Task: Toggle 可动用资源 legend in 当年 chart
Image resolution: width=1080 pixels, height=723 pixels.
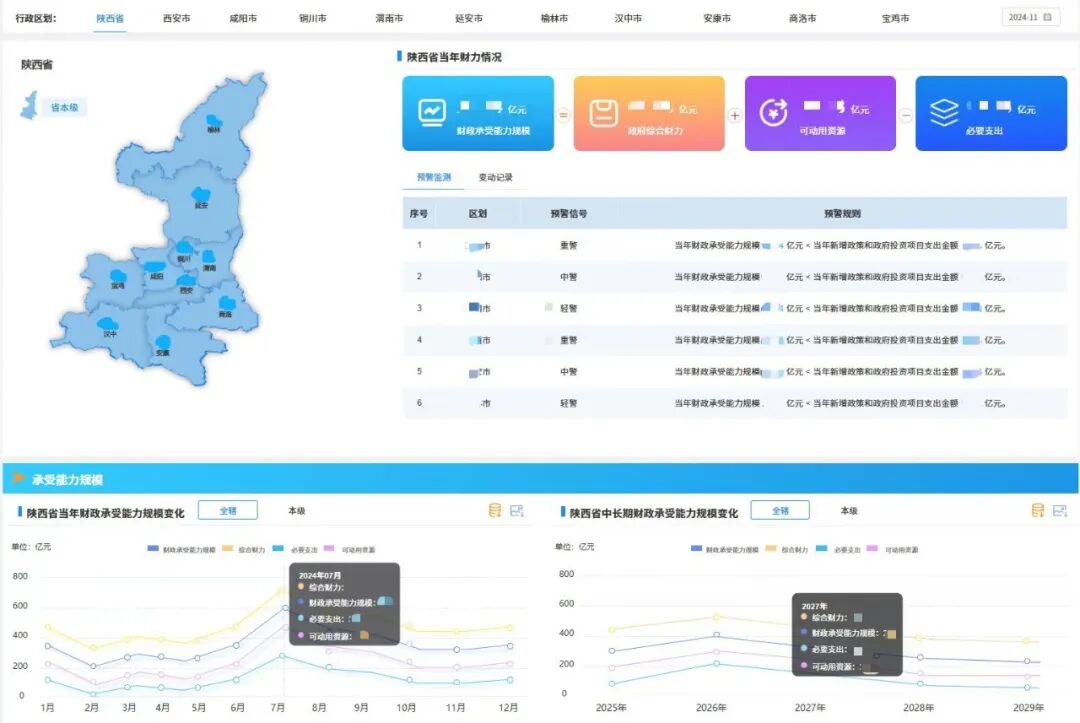Action: 350,549
